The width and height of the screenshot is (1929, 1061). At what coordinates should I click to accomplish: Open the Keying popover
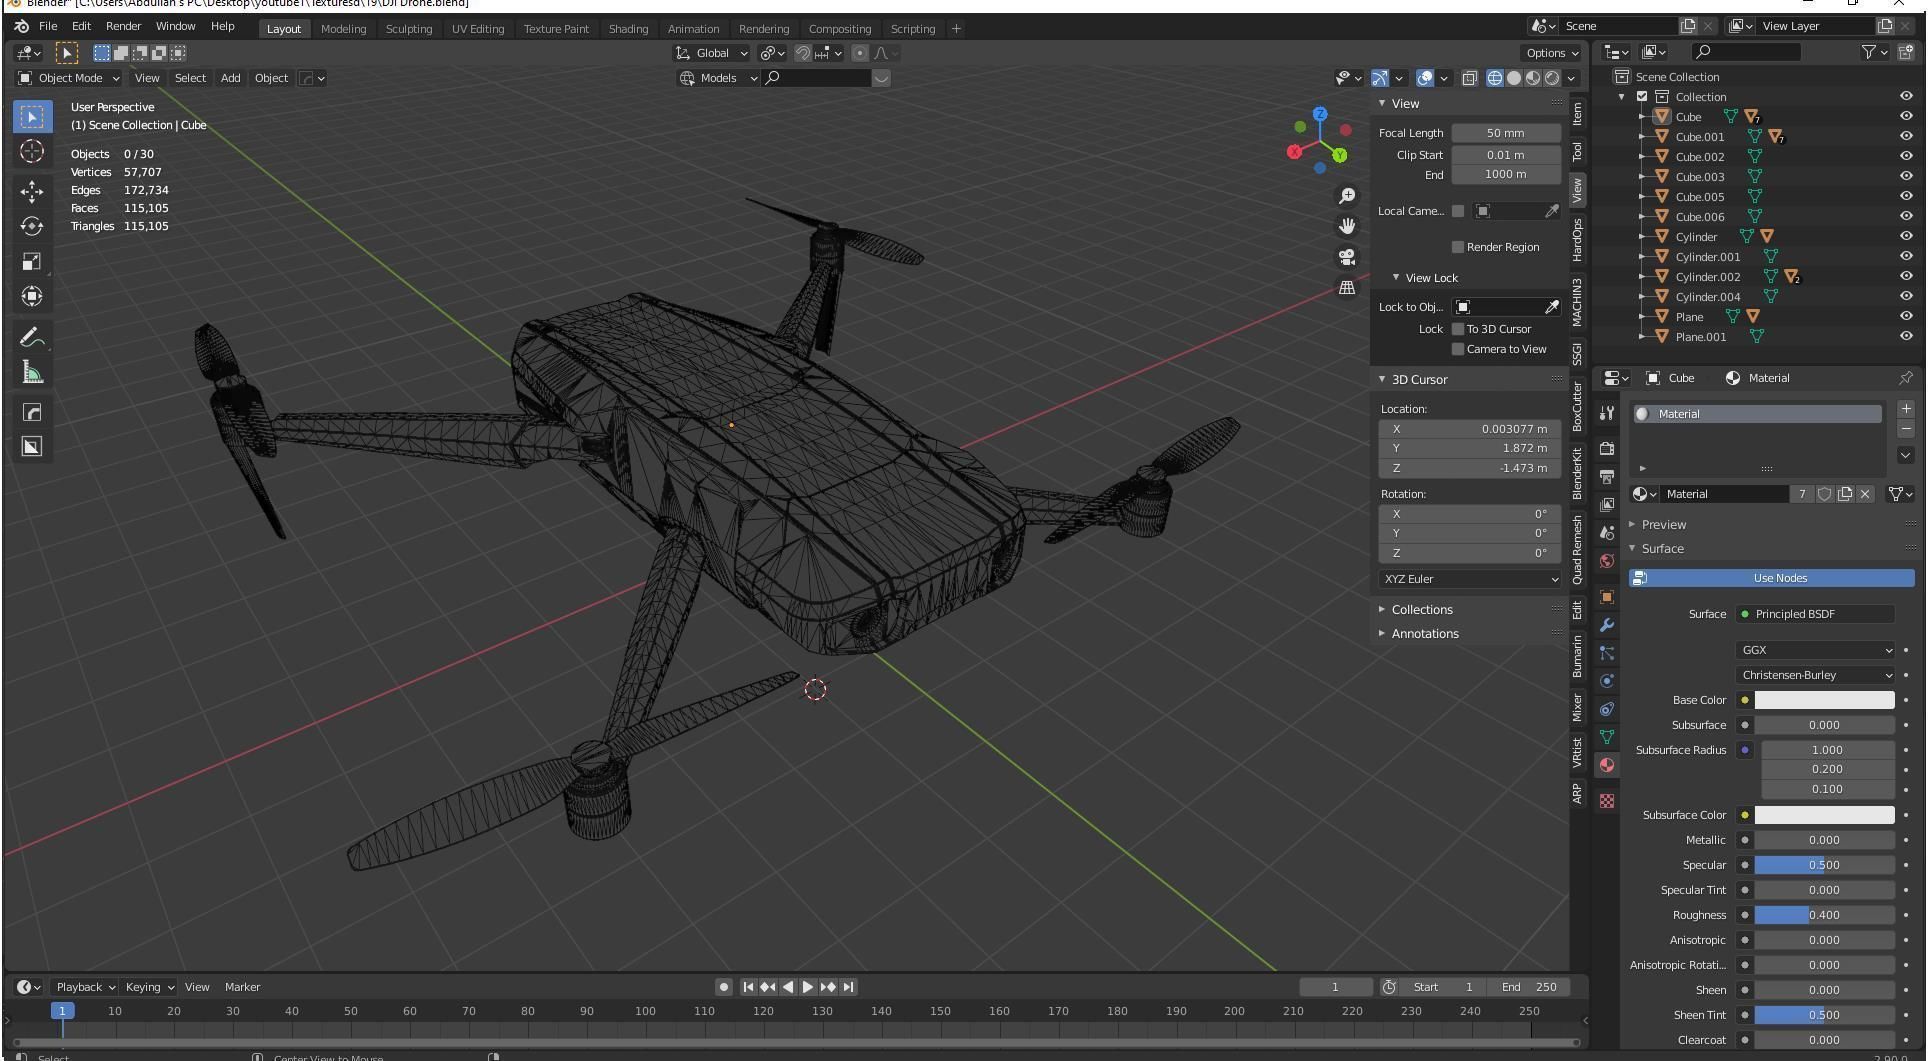tap(149, 987)
